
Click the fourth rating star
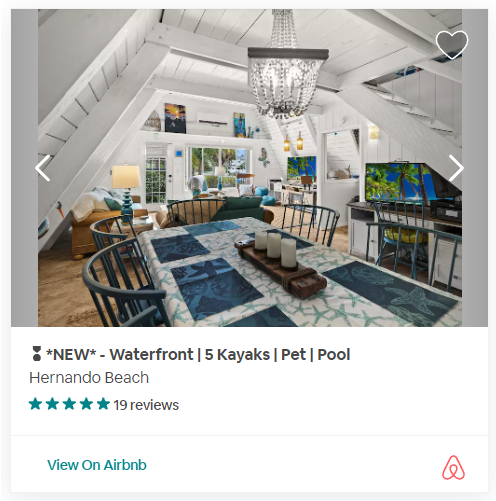[86, 404]
